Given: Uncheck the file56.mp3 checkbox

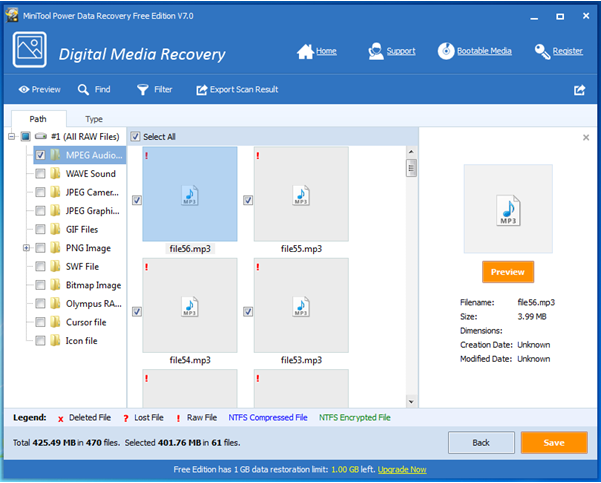Looking at the screenshot, I should [137, 200].
